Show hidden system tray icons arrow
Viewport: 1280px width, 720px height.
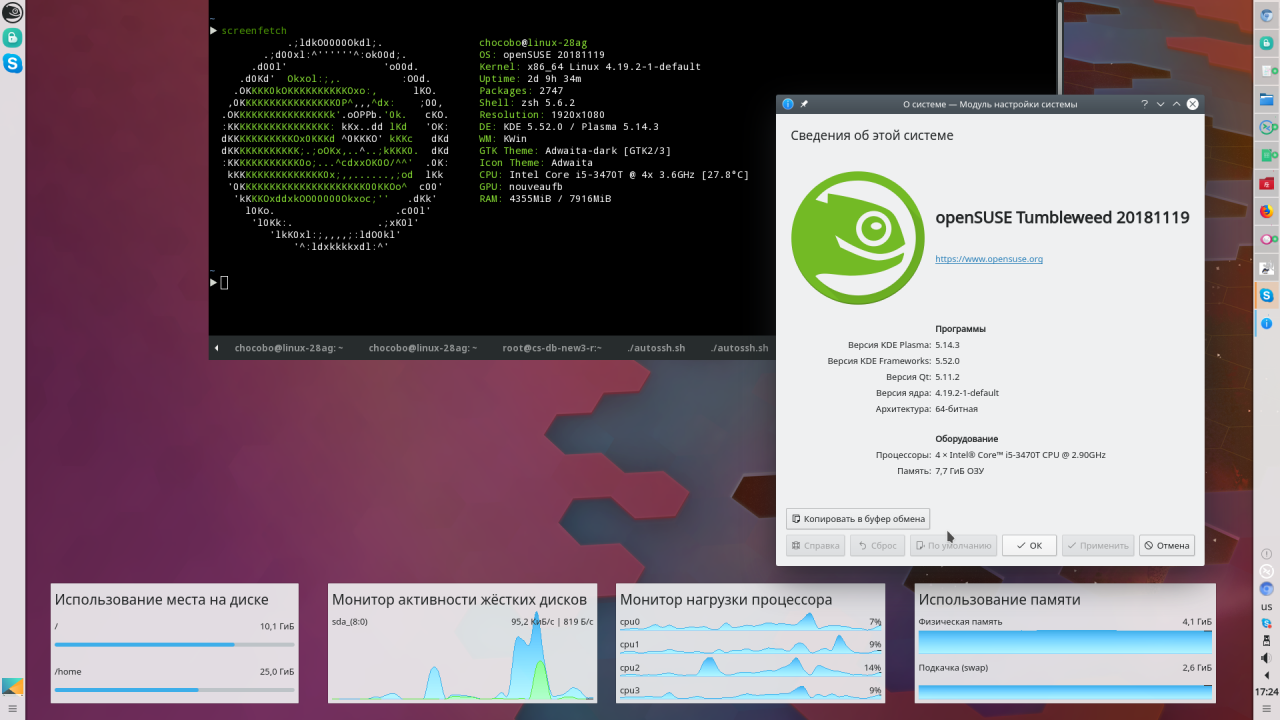click(1266, 673)
